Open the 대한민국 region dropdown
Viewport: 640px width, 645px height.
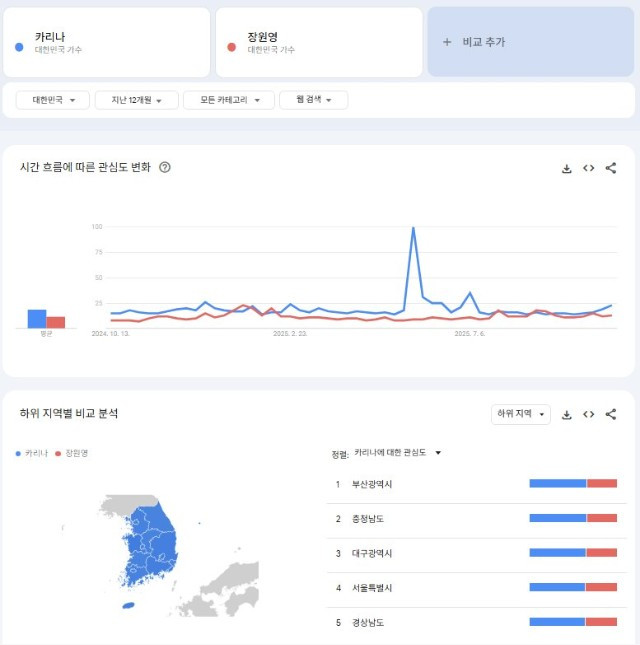53,100
